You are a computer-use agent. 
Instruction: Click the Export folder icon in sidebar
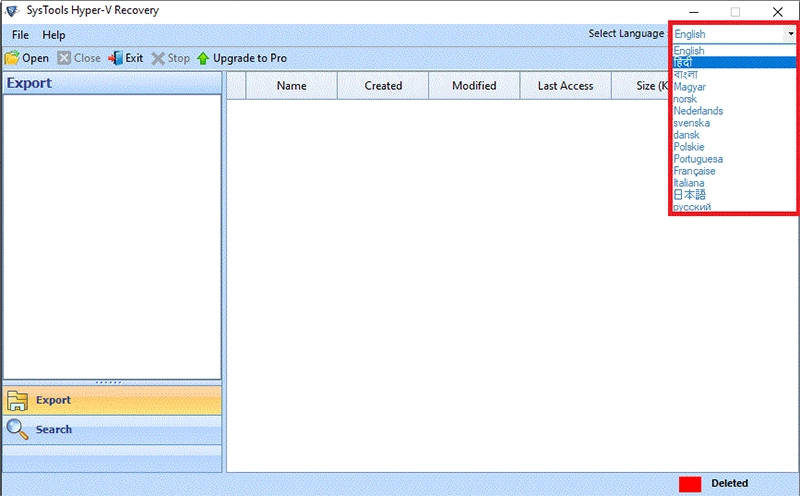coord(17,401)
